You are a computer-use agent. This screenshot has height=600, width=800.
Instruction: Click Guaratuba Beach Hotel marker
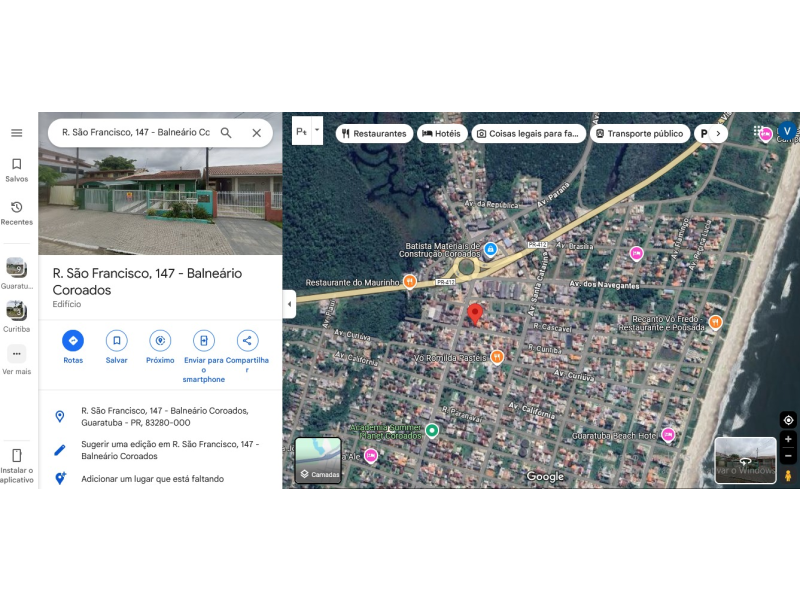tap(668, 435)
